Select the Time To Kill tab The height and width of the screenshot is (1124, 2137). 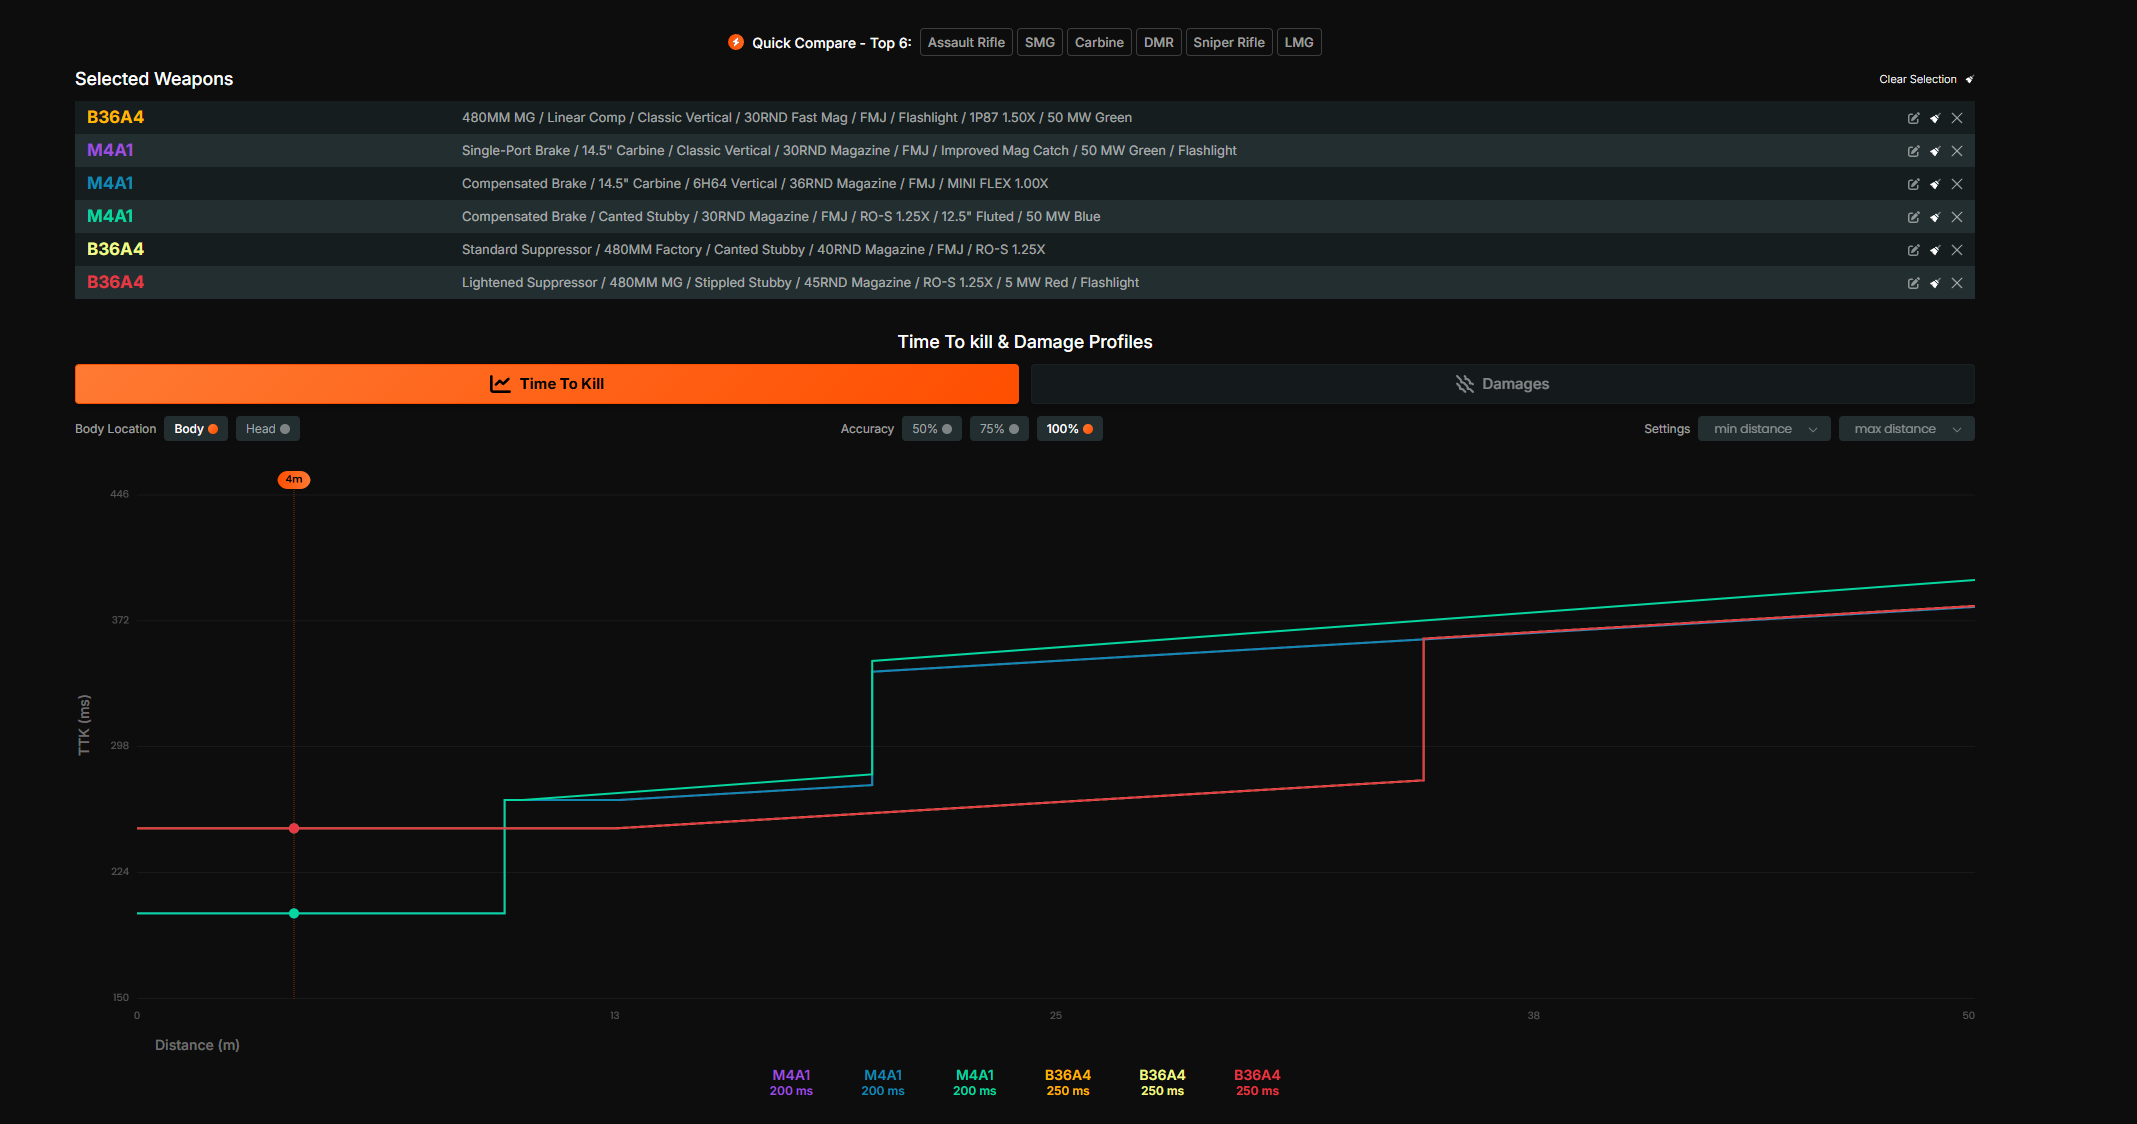pyautogui.click(x=547, y=384)
